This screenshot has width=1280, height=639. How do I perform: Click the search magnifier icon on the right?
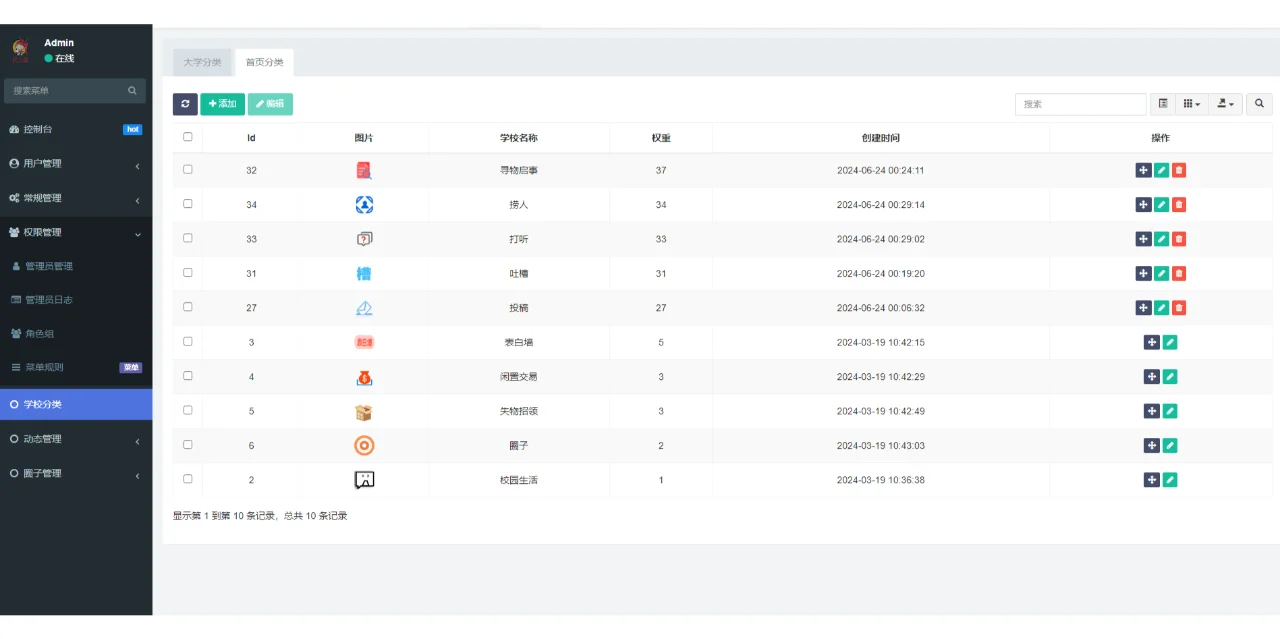point(1258,103)
